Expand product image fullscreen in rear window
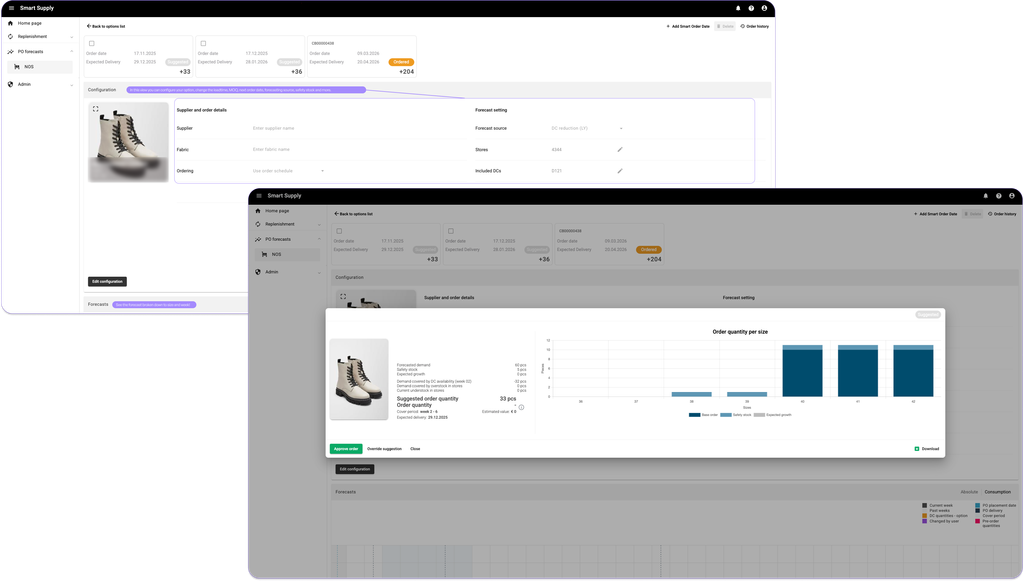The height and width of the screenshot is (581, 1024). pyautogui.click(x=95, y=109)
